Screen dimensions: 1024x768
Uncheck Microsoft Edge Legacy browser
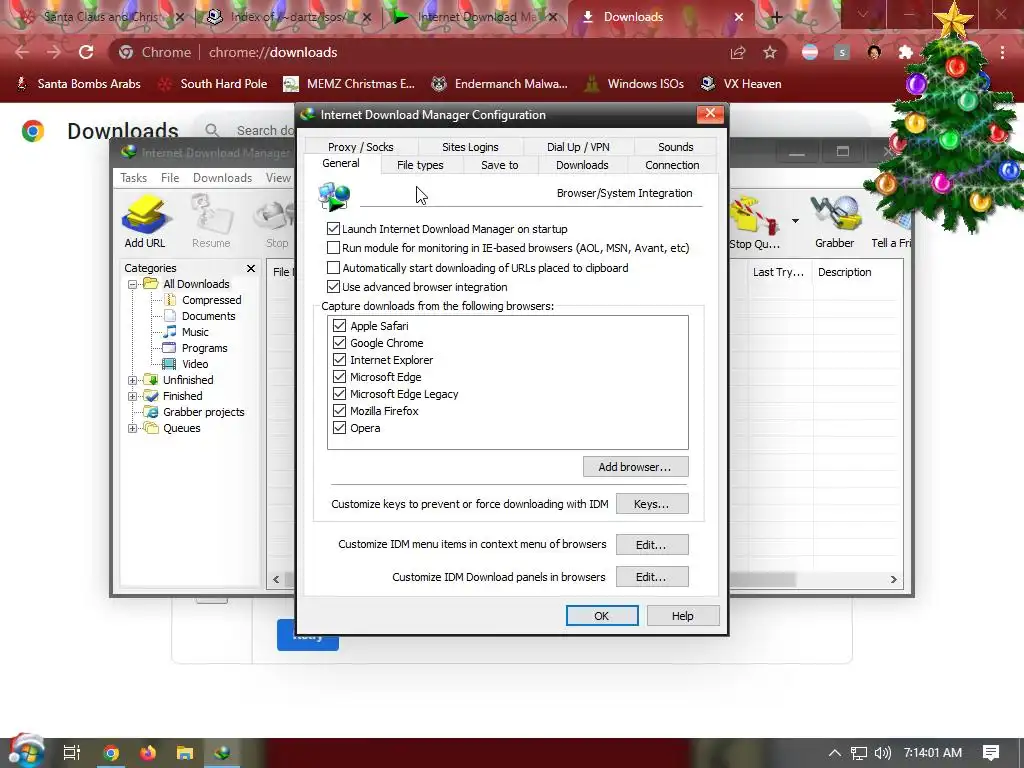point(340,393)
